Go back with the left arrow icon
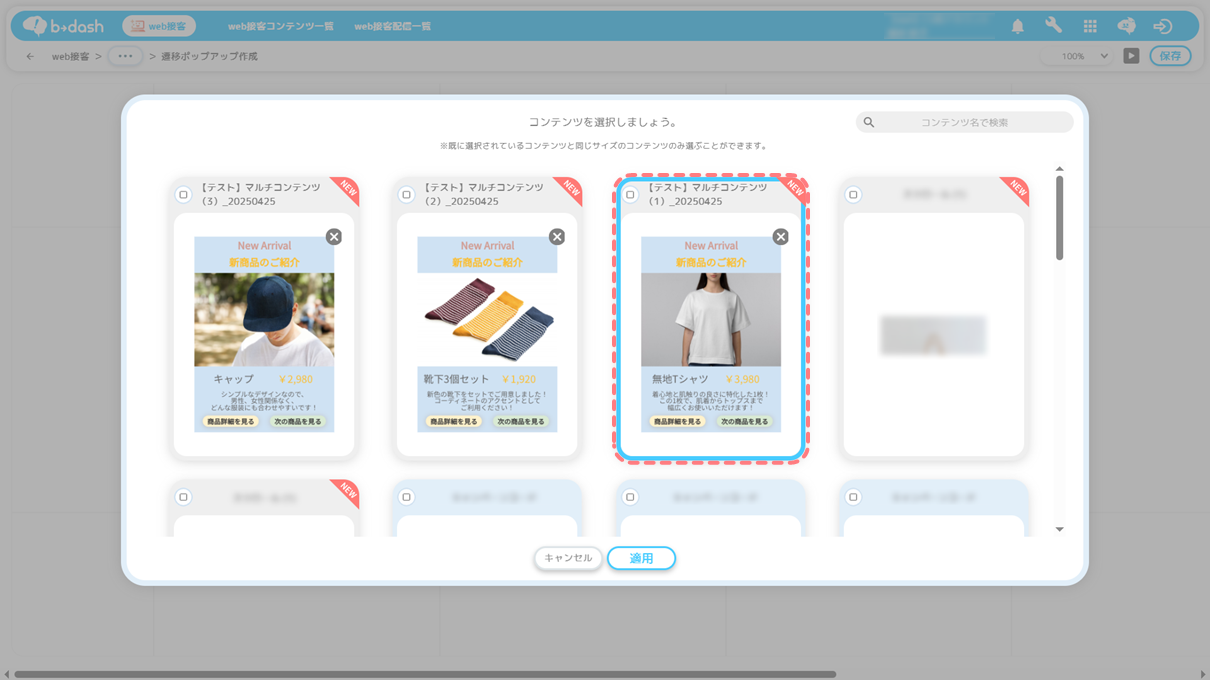The height and width of the screenshot is (680, 1210). click(x=30, y=56)
